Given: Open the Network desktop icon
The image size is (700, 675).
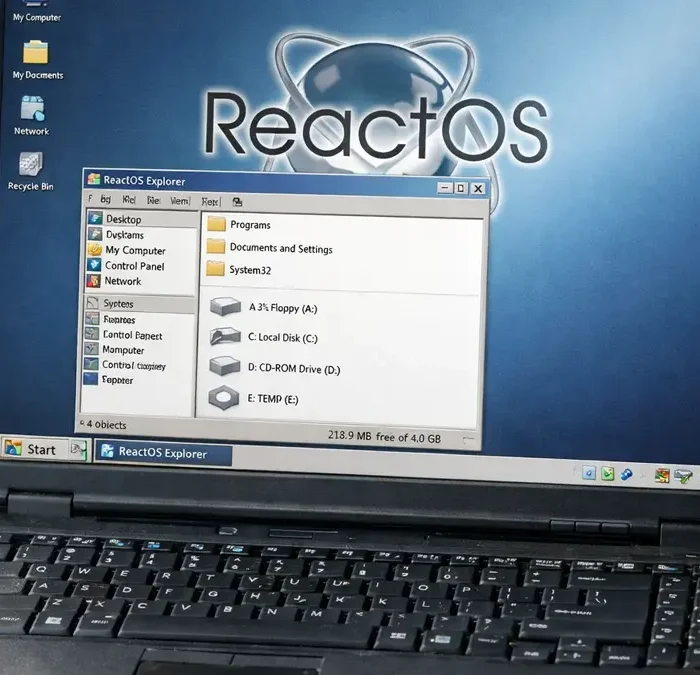Looking at the screenshot, I should [x=32, y=116].
